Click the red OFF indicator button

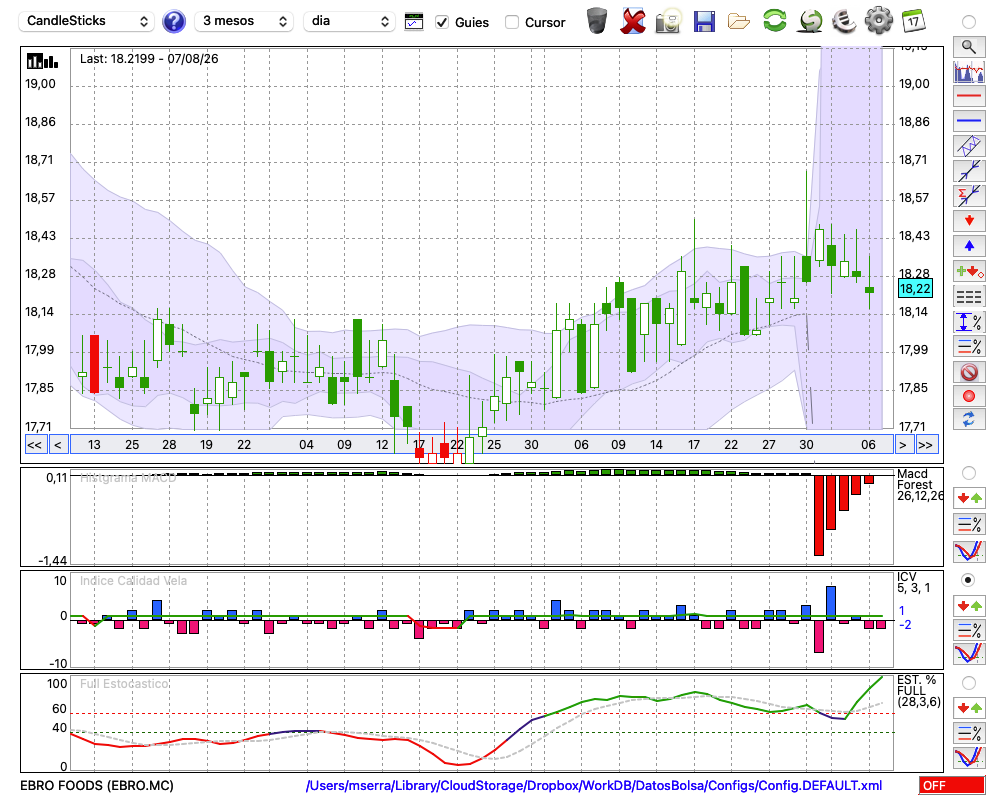pos(952,785)
